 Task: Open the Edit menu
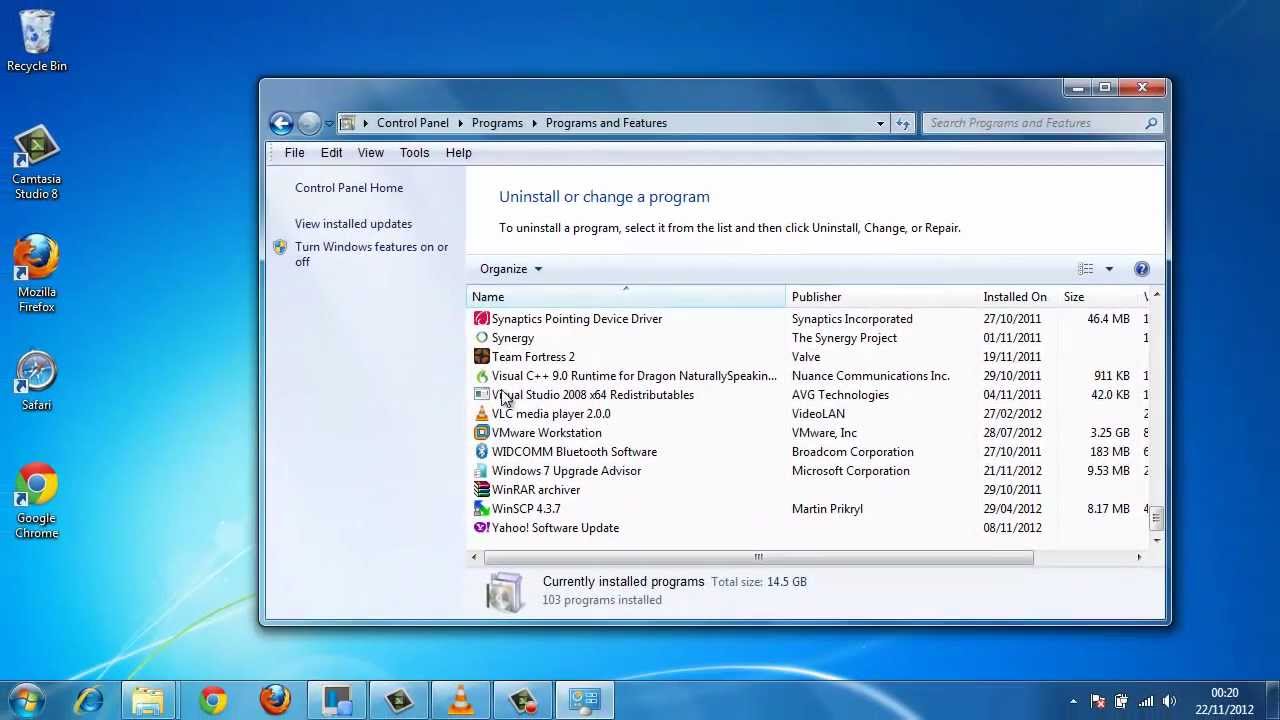click(331, 153)
